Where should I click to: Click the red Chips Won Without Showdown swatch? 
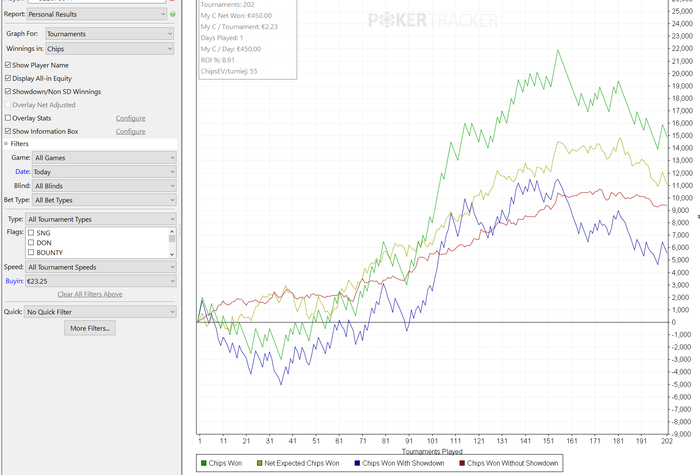[462, 463]
